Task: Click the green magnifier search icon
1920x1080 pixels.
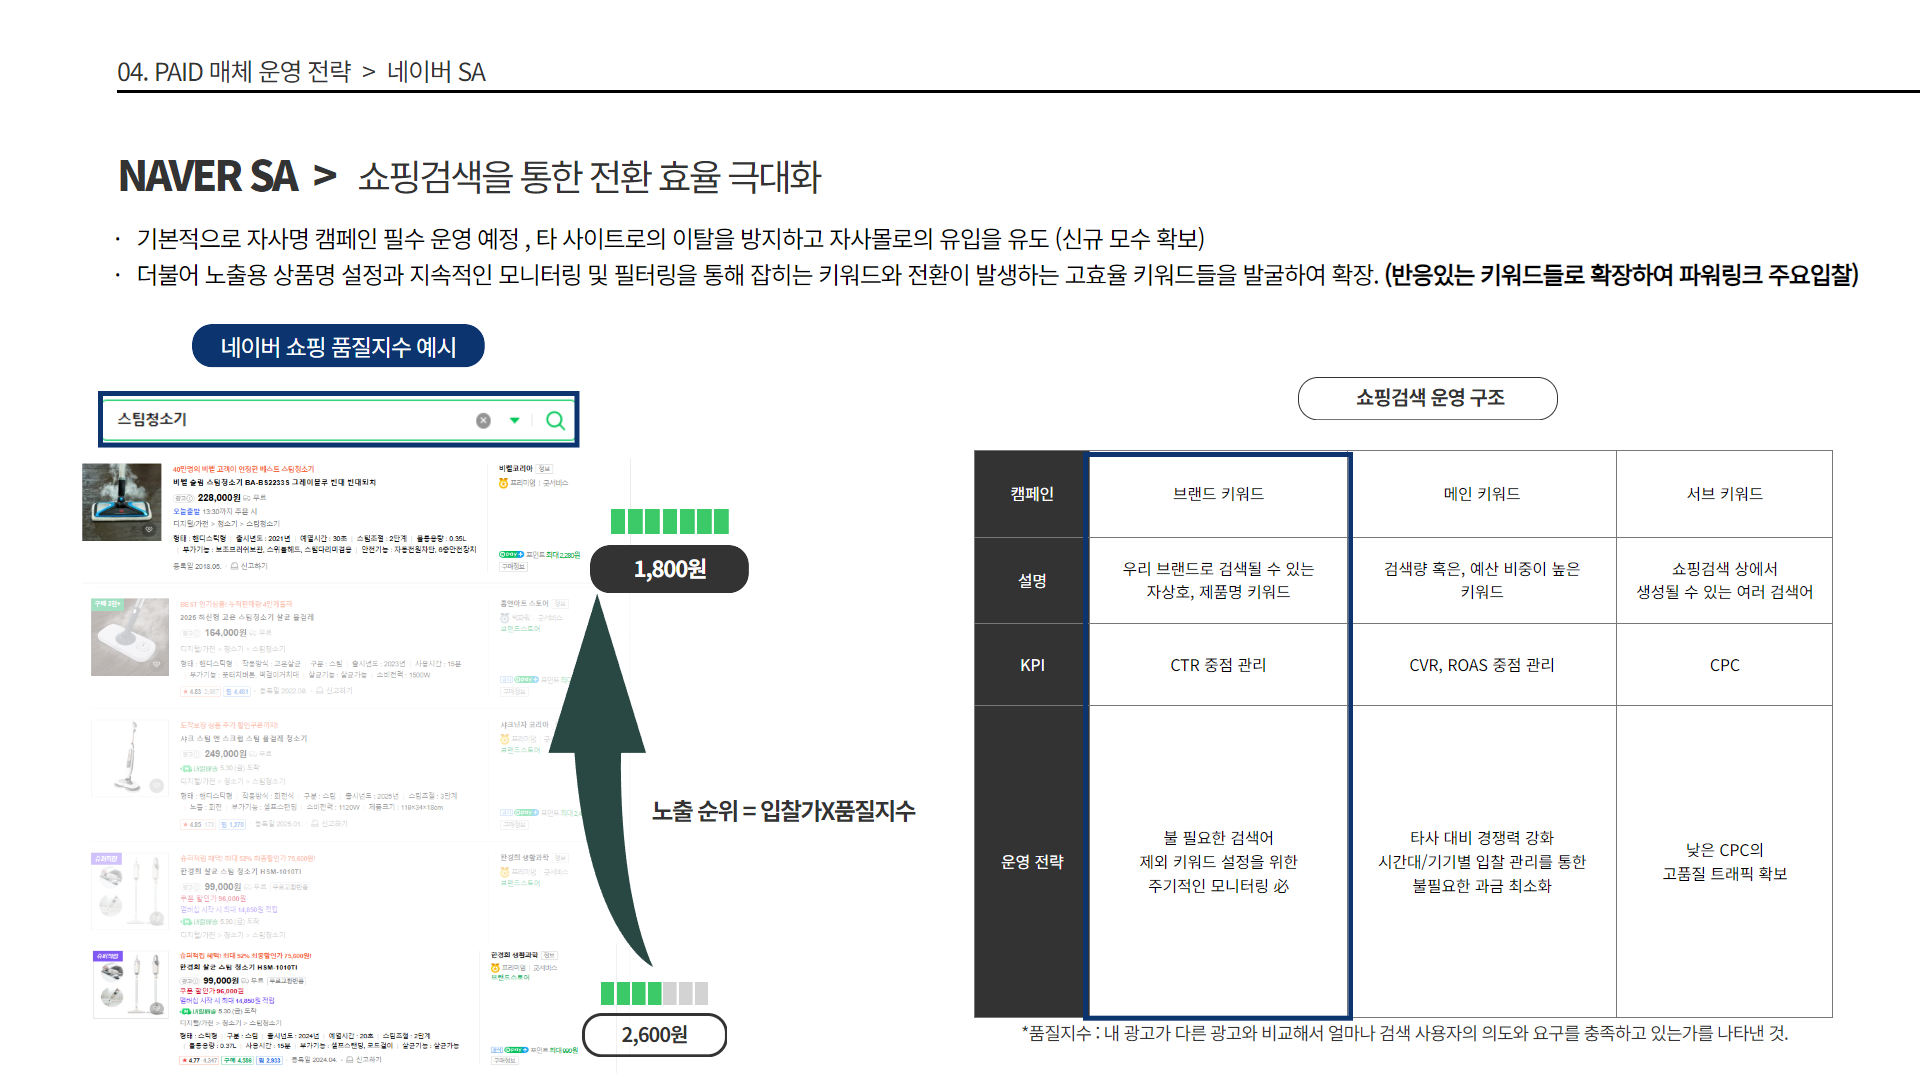Action: pos(555,421)
